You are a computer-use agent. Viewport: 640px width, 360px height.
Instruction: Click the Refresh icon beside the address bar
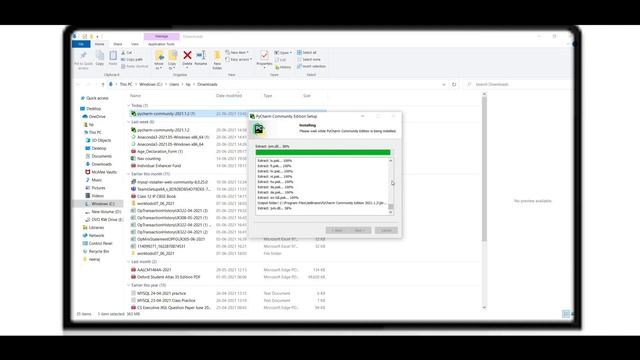coord(454,84)
